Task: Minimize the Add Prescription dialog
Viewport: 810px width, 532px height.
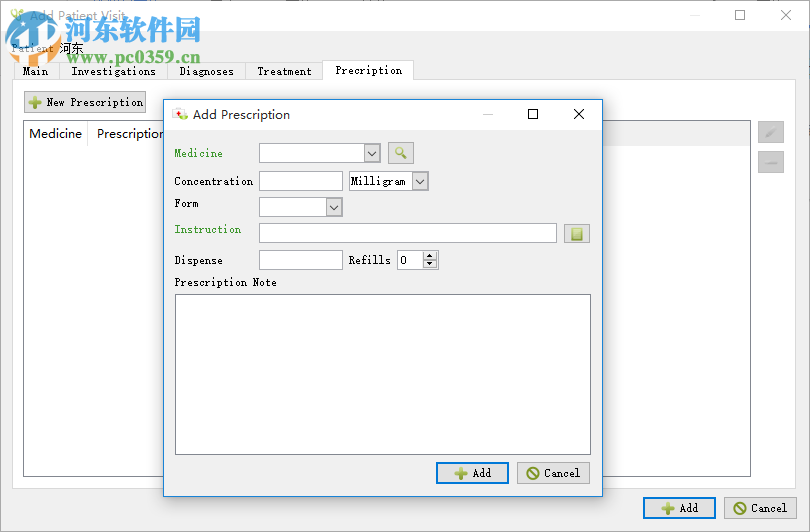Action: pyautogui.click(x=488, y=114)
